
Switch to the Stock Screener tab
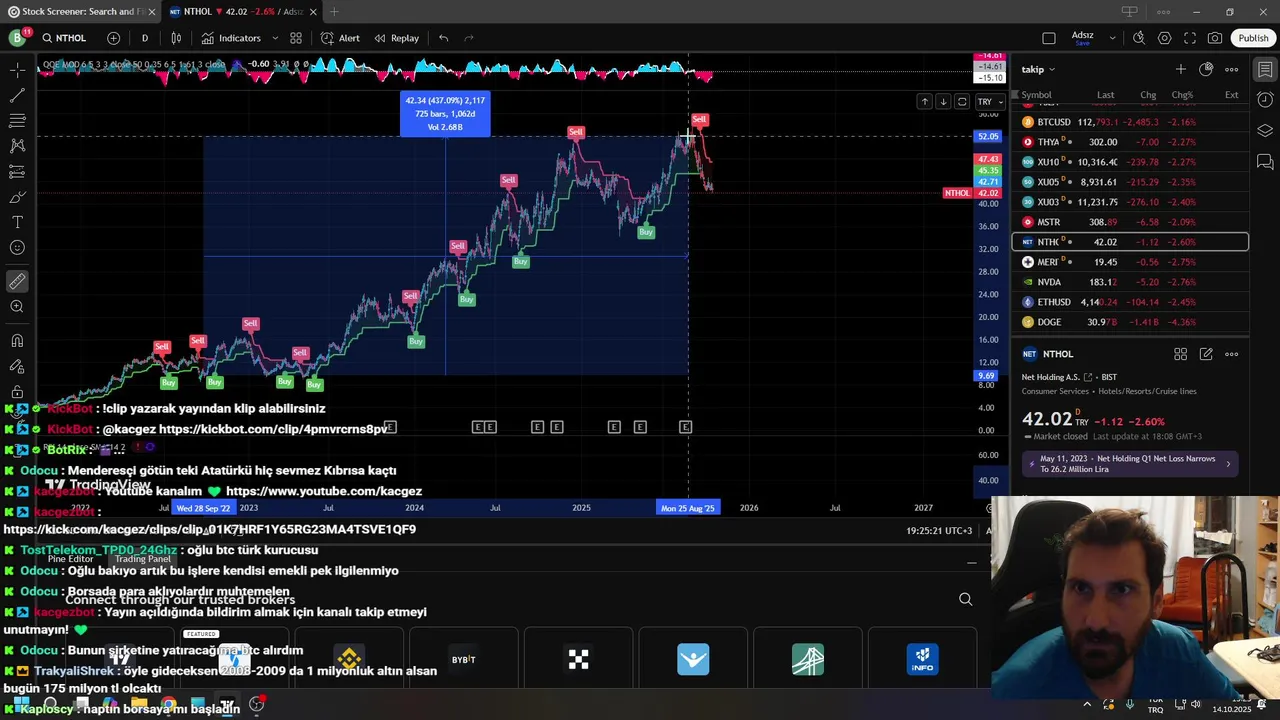point(82,12)
